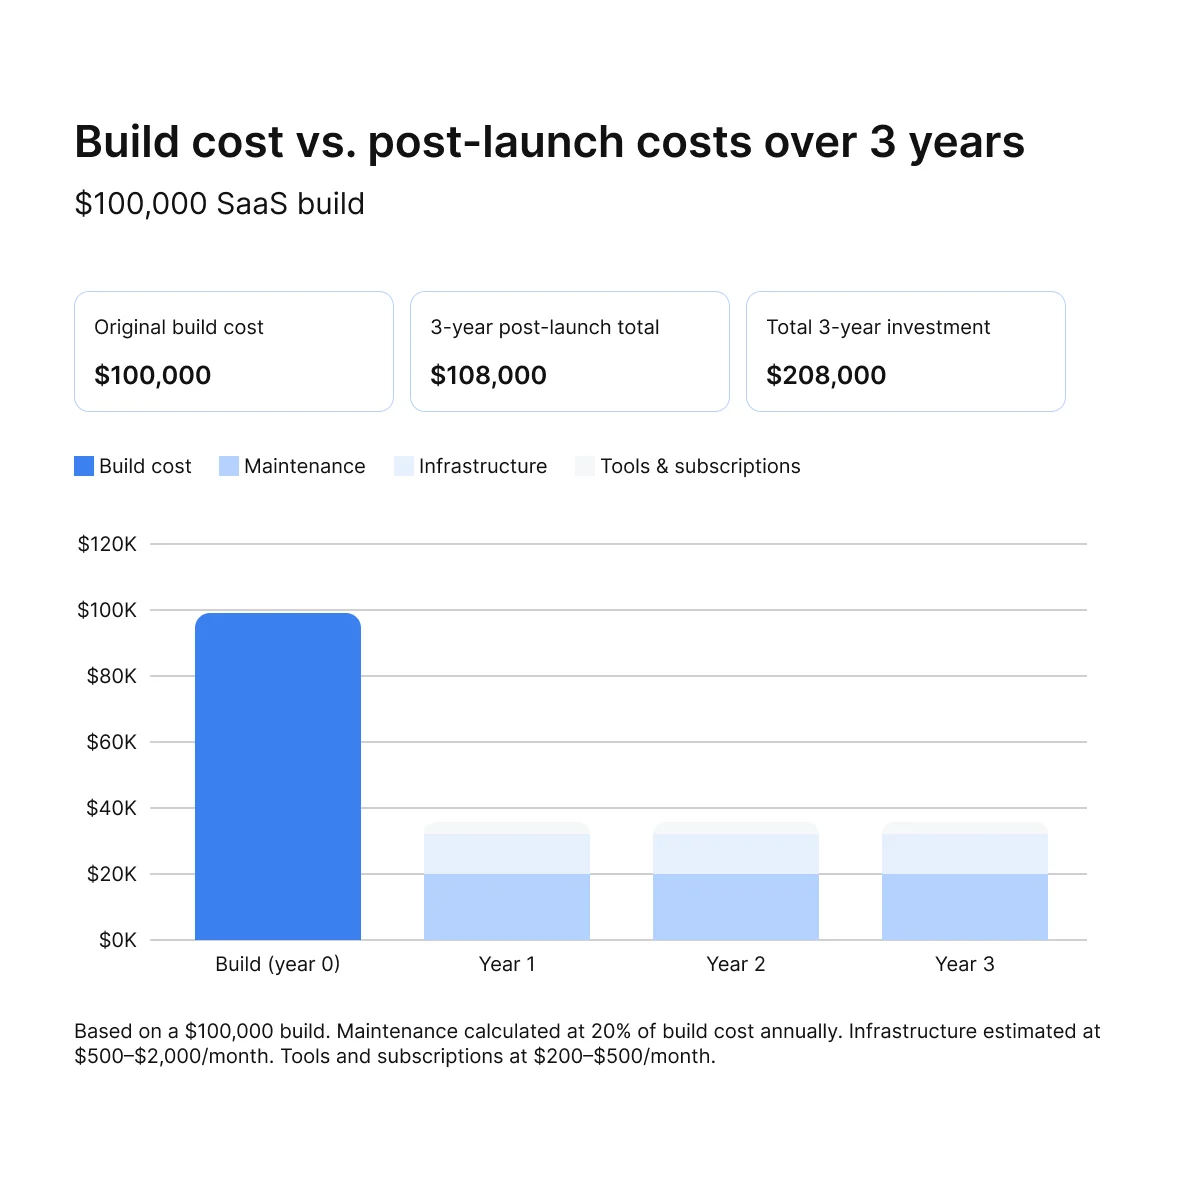The height and width of the screenshot is (1185, 1200).
Task: Click the Total 3-year investment card
Action: [x=906, y=351]
